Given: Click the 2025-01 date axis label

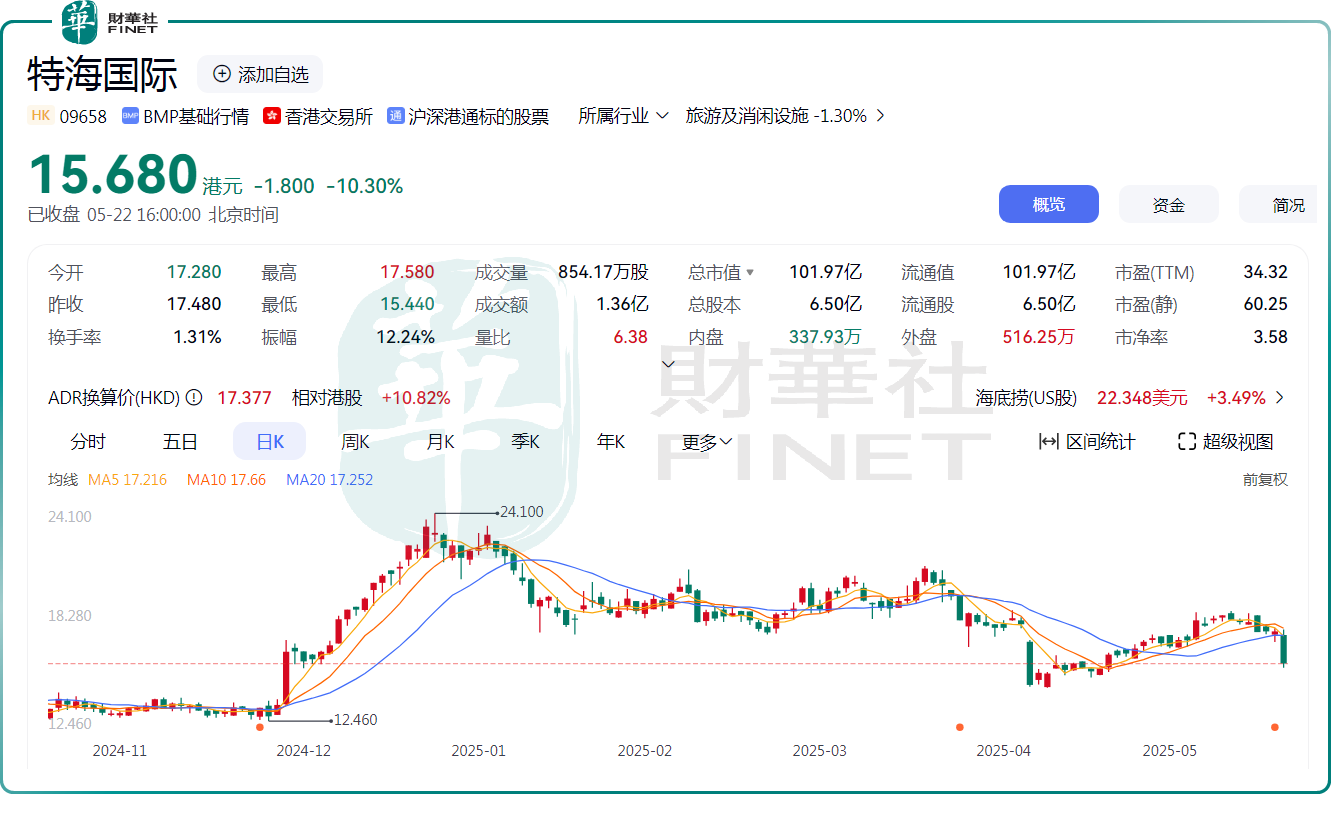Looking at the screenshot, I should (x=479, y=750).
